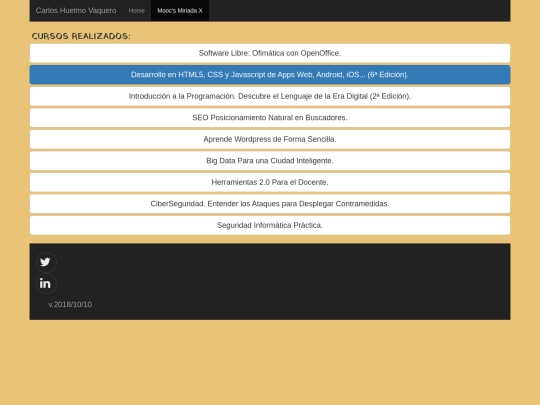Image resolution: width=540 pixels, height=405 pixels.
Task: Open Herramientas 2.0 Para el Docente
Action: pos(270,182)
